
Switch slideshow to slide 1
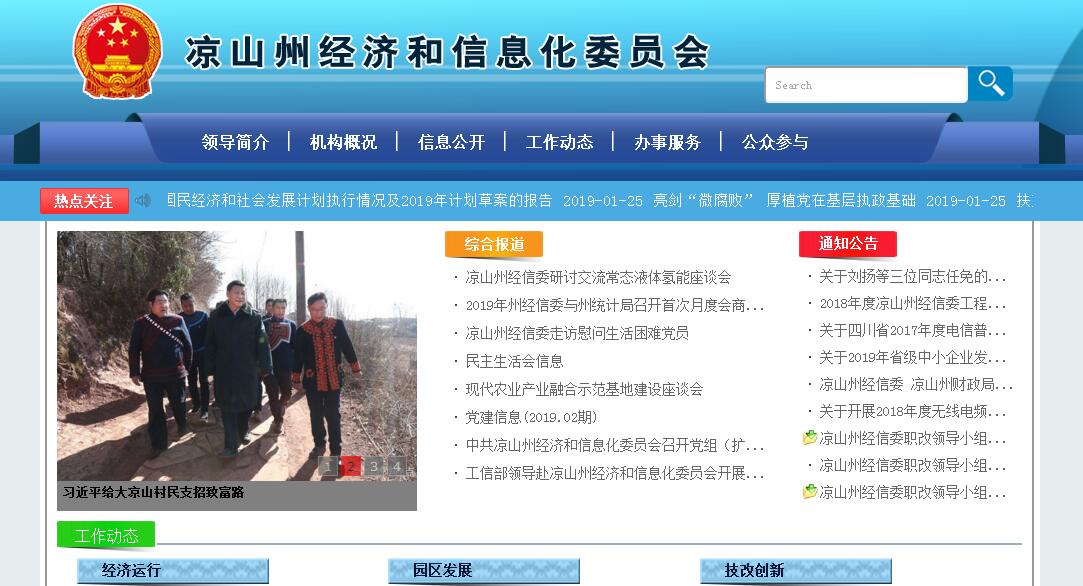[328, 466]
